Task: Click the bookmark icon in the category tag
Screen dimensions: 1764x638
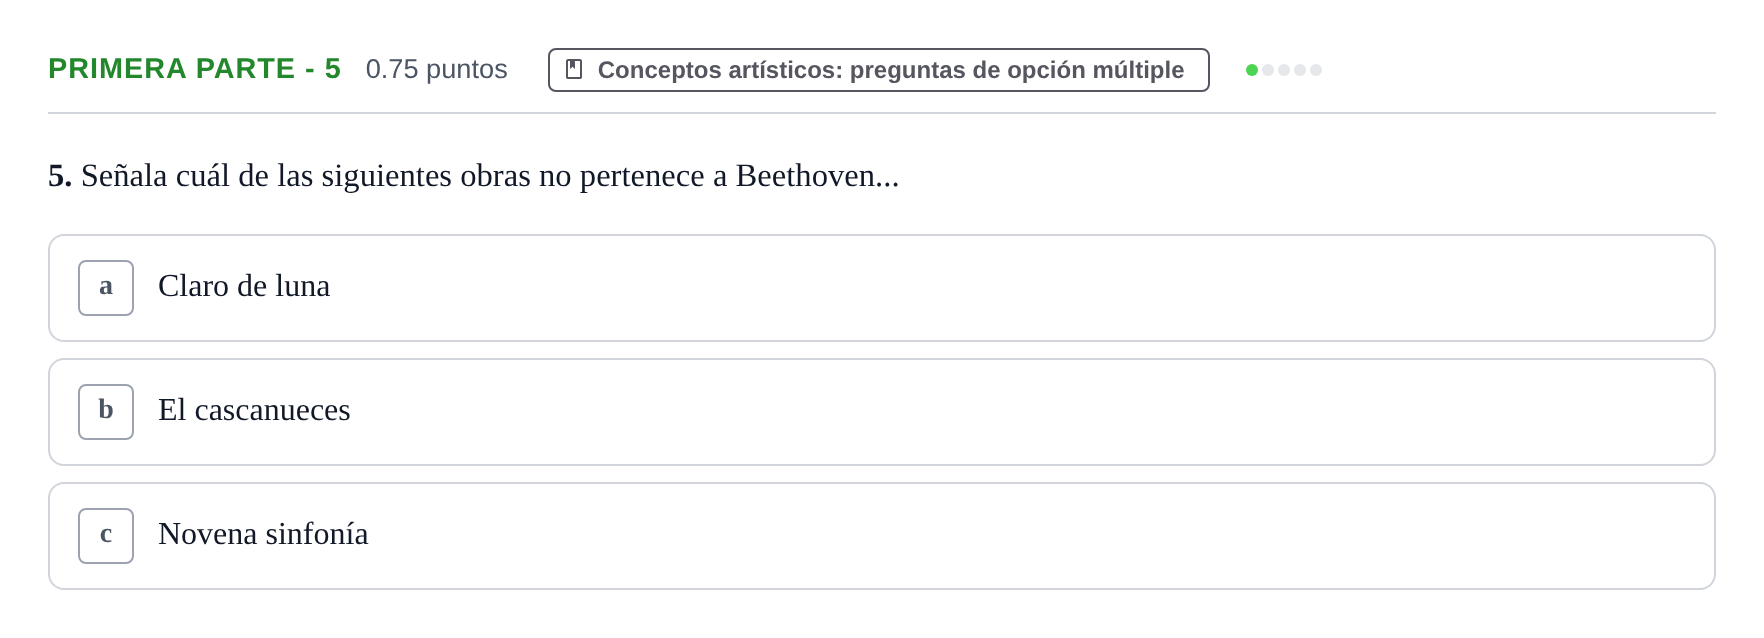Action: [574, 69]
